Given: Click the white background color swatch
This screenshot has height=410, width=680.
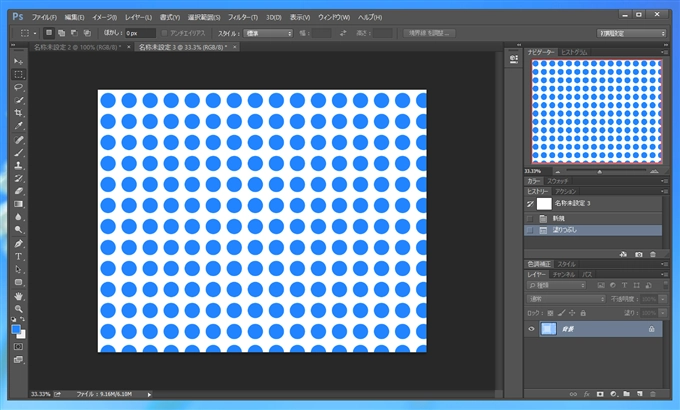Looking at the screenshot, I should [x=23, y=335].
